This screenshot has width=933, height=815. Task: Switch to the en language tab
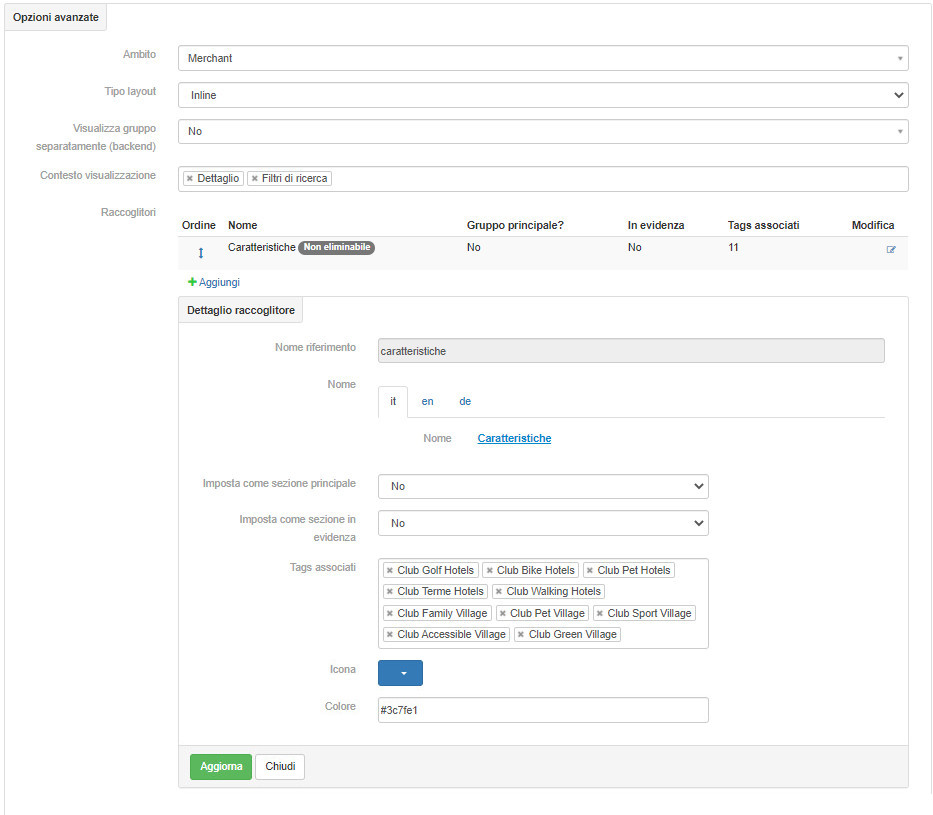coord(427,402)
